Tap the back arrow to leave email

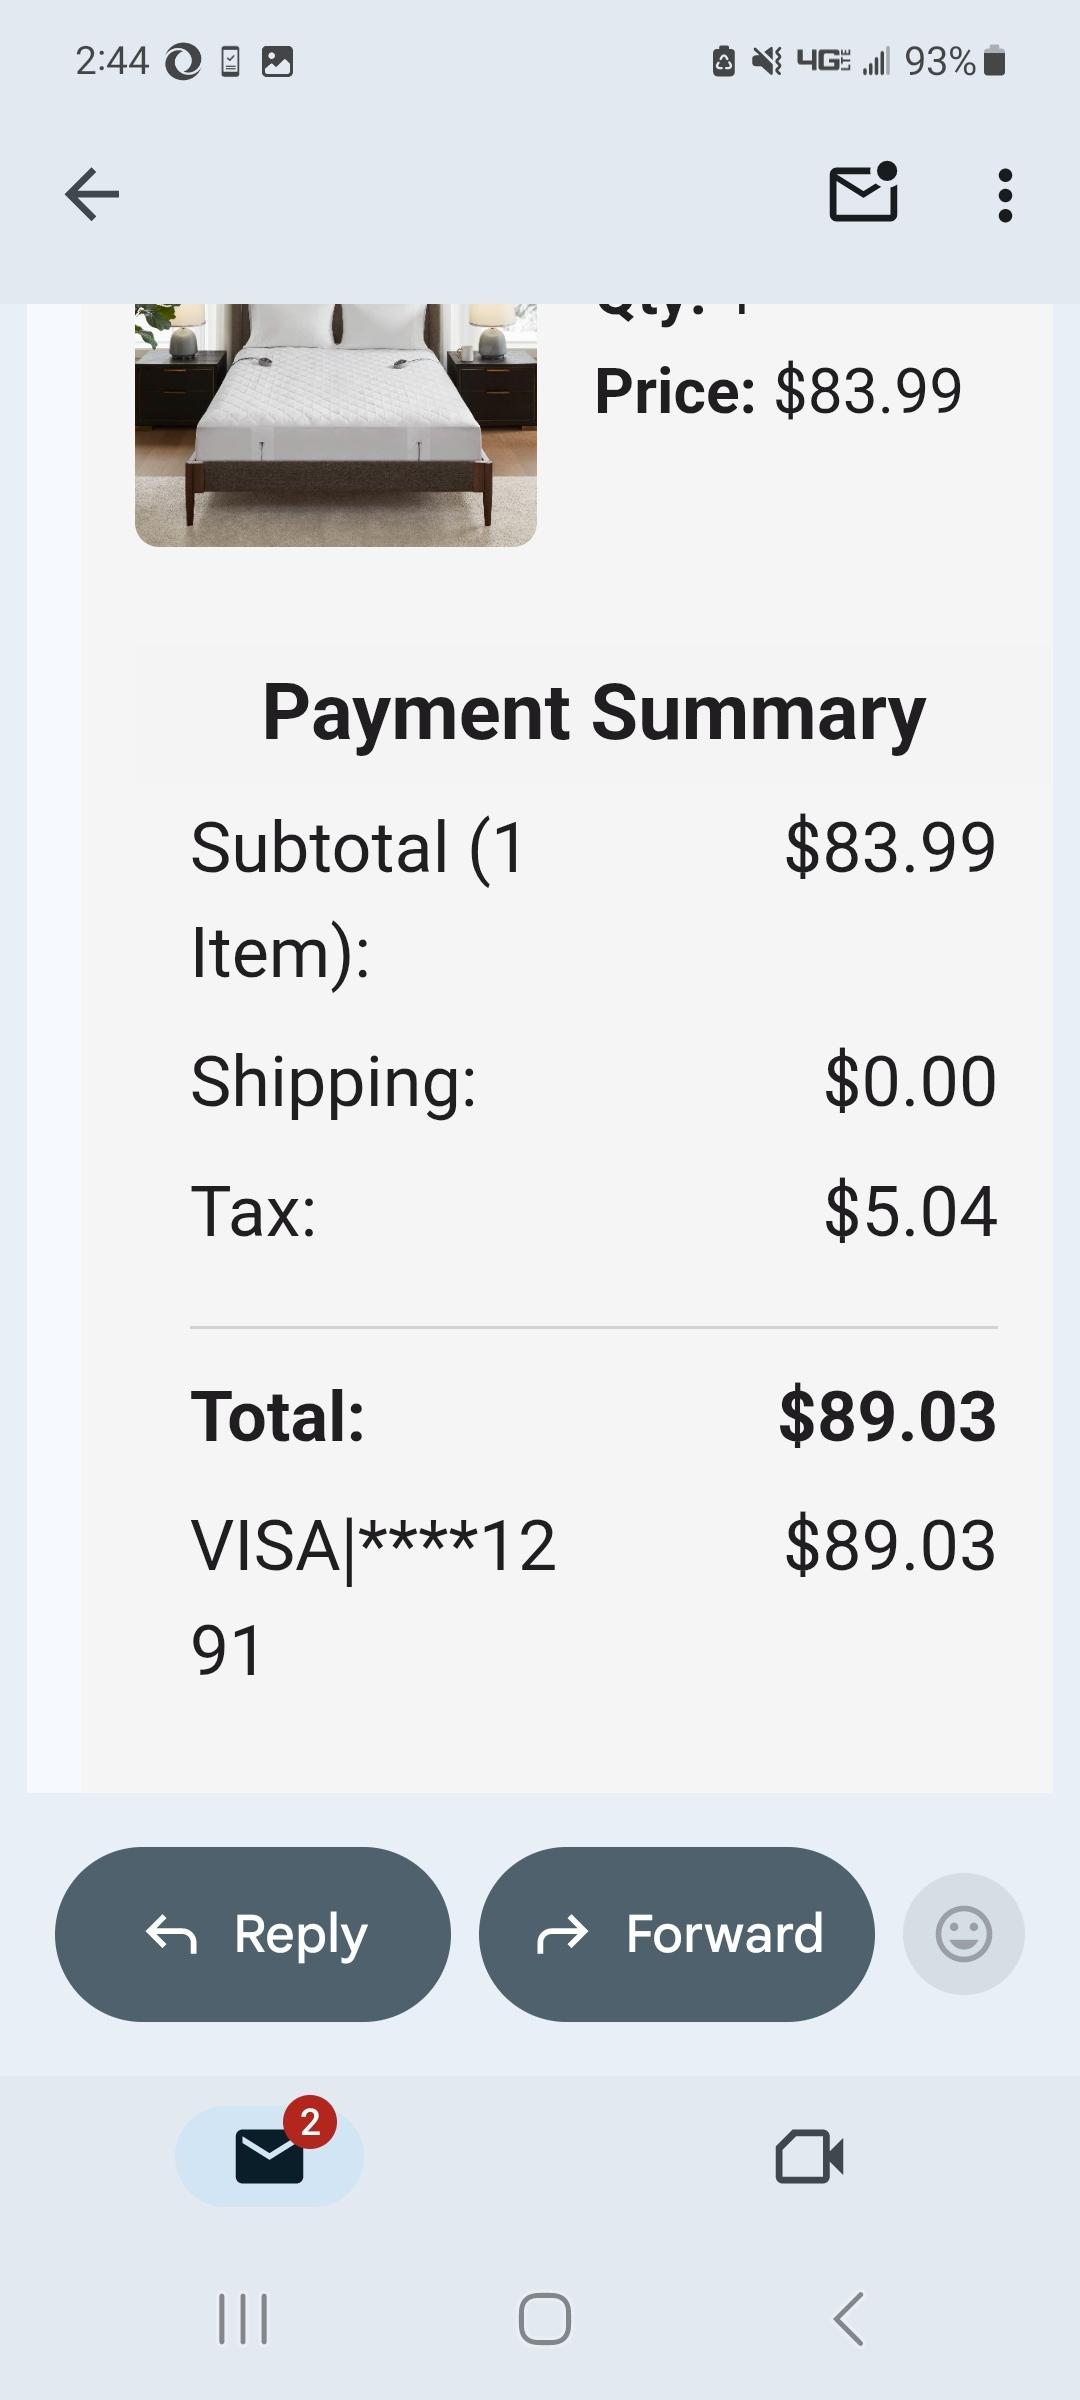click(92, 194)
